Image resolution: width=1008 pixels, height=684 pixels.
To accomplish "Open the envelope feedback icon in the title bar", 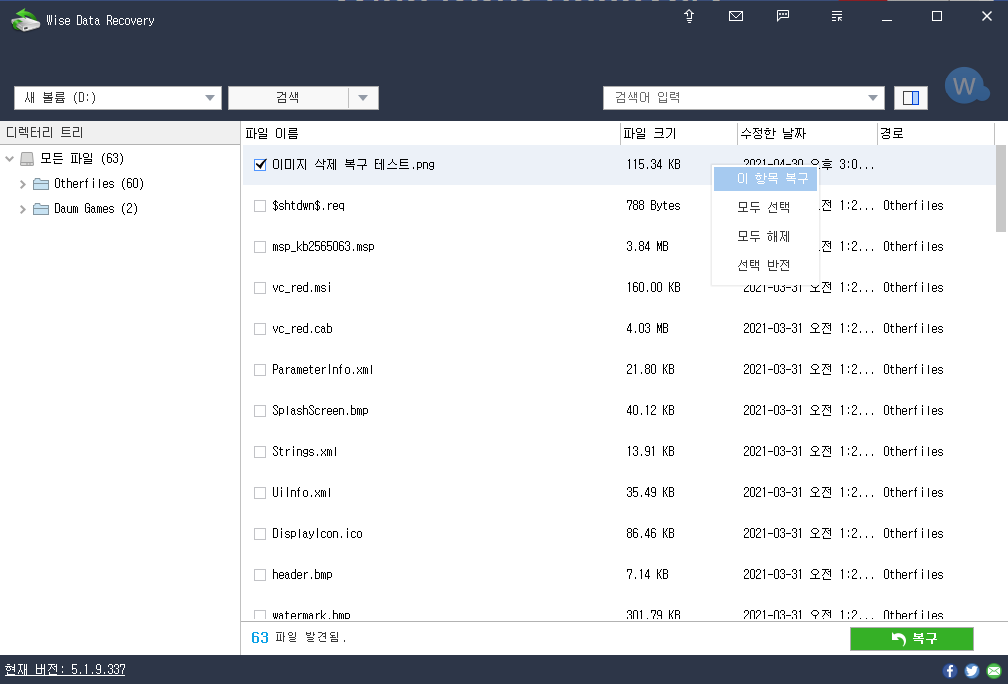I will [x=736, y=16].
